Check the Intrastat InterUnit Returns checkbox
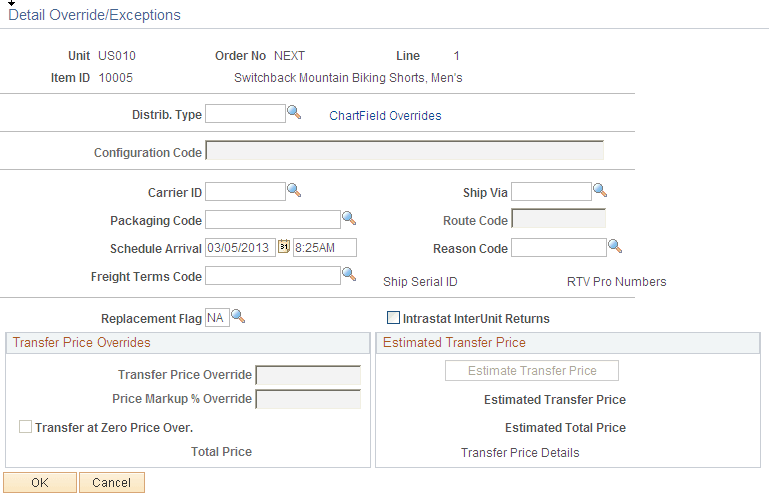 click(393, 318)
